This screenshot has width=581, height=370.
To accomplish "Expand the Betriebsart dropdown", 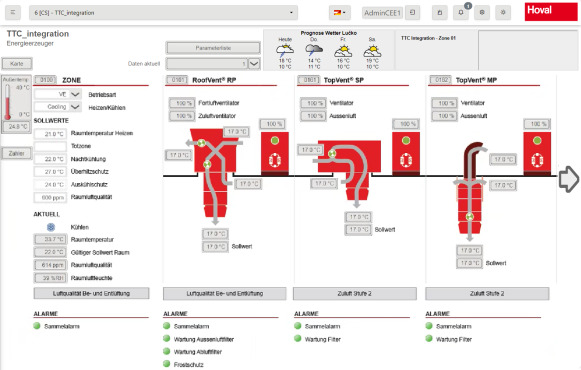I will coord(75,94).
